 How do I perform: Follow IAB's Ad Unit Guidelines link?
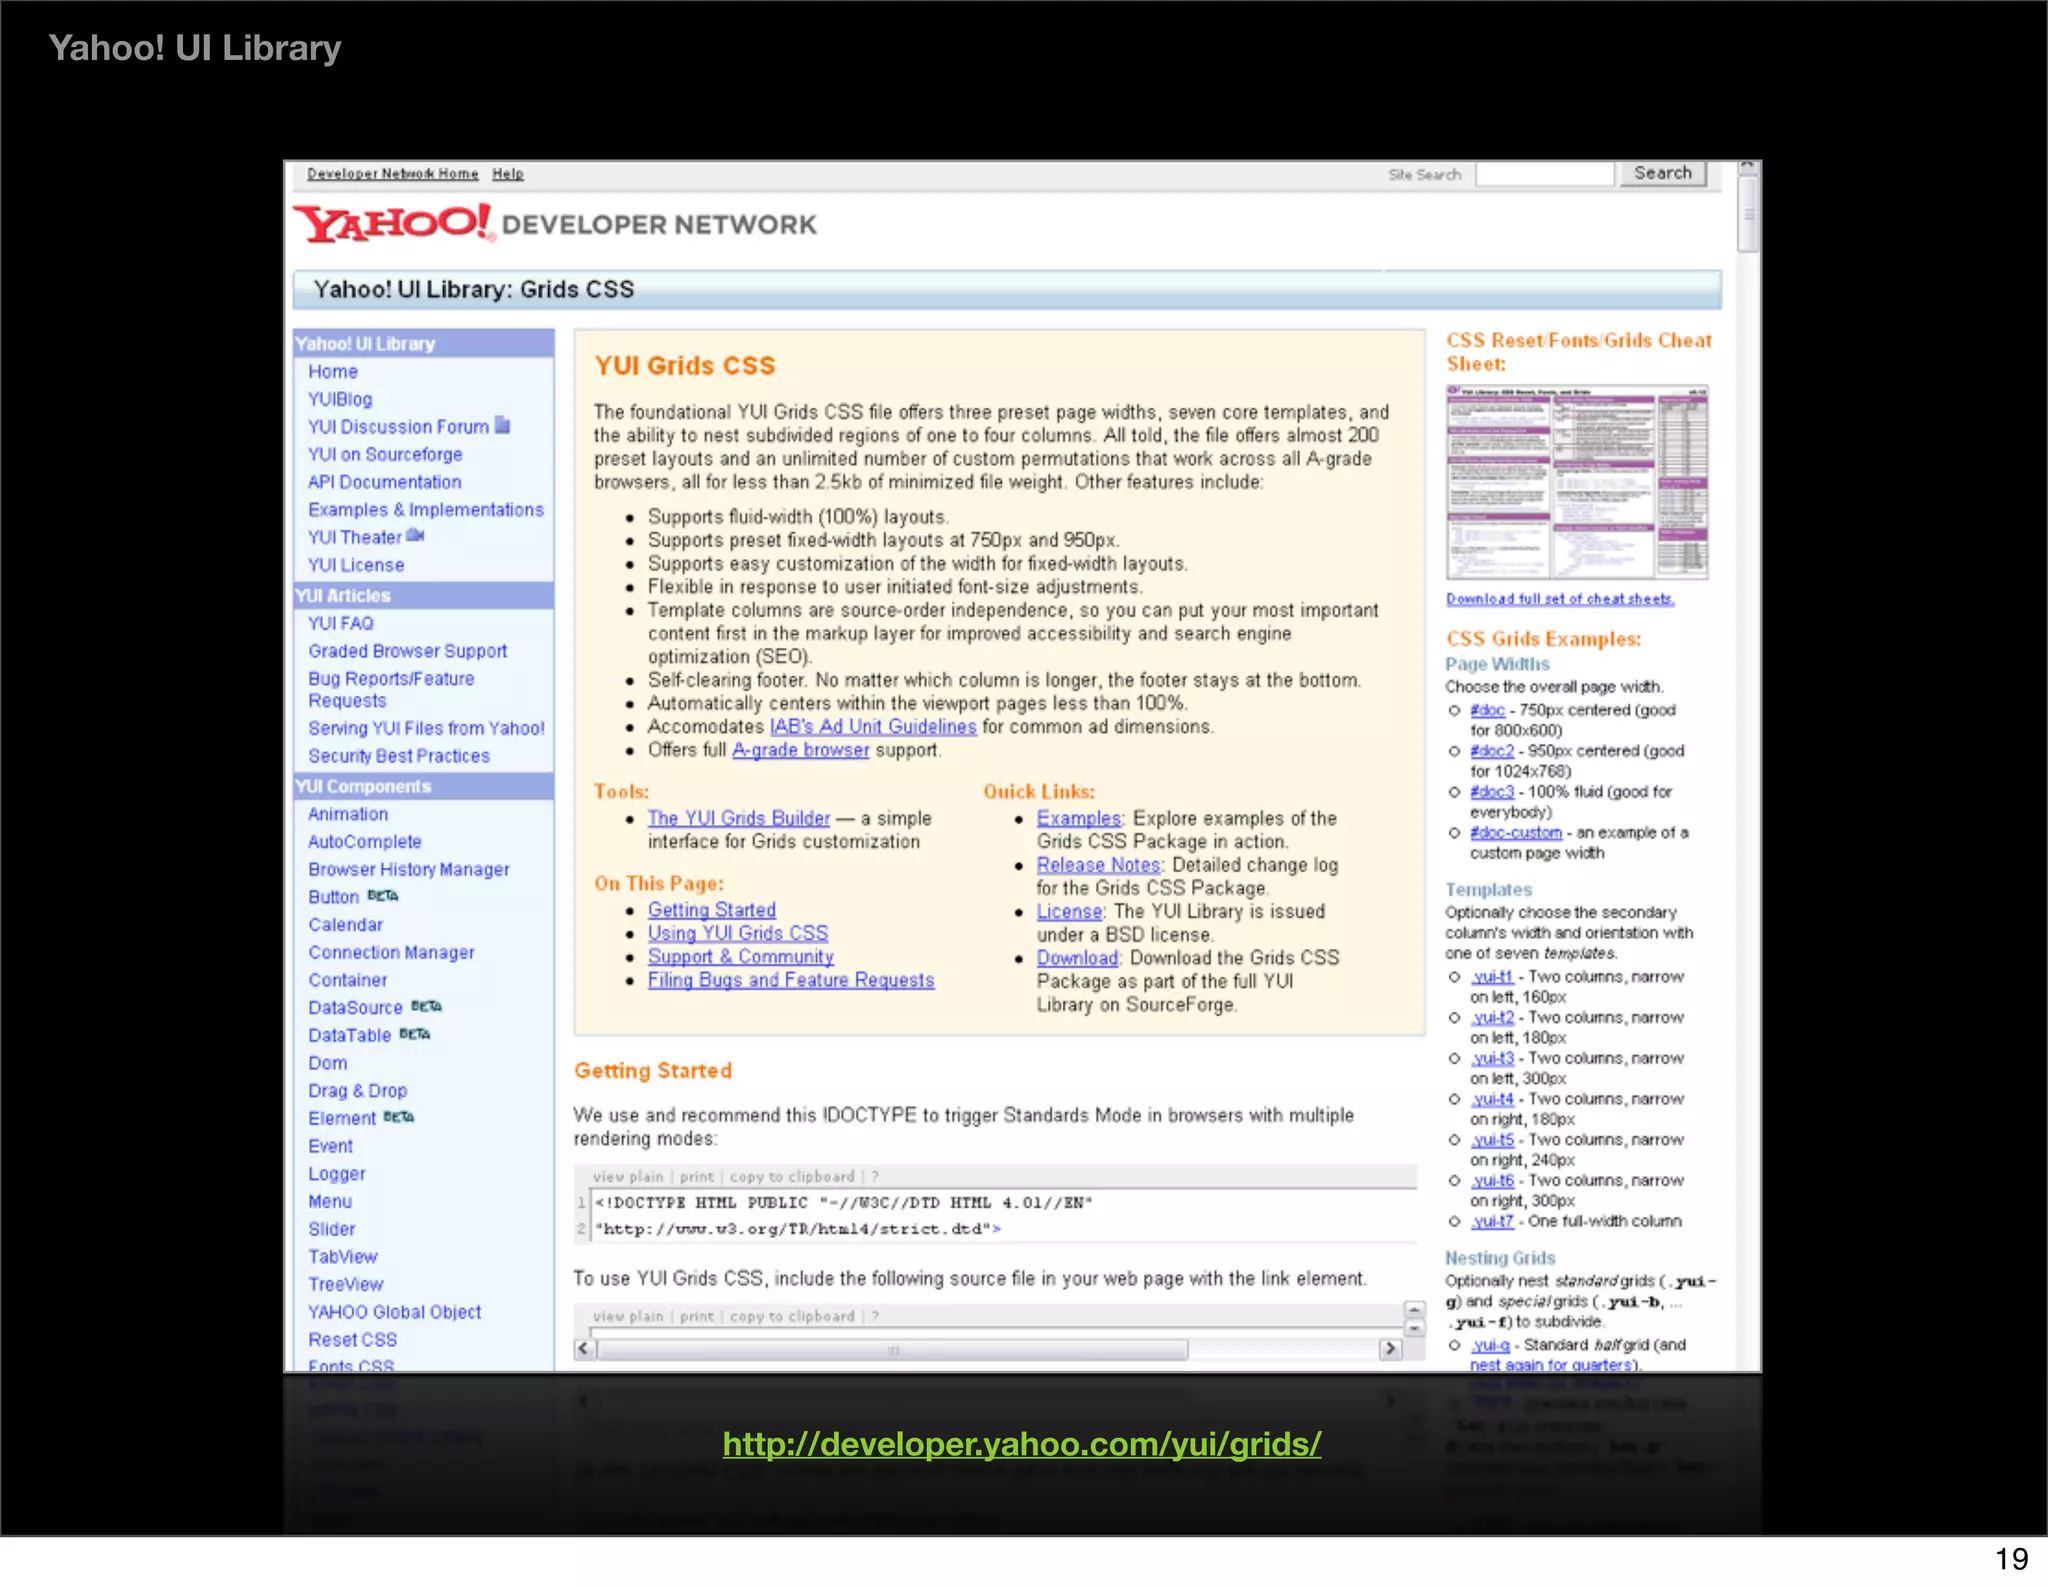[873, 727]
